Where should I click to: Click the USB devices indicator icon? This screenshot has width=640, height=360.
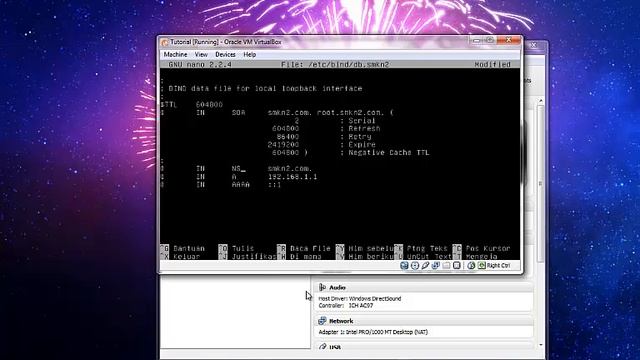[x=425, y=265]
